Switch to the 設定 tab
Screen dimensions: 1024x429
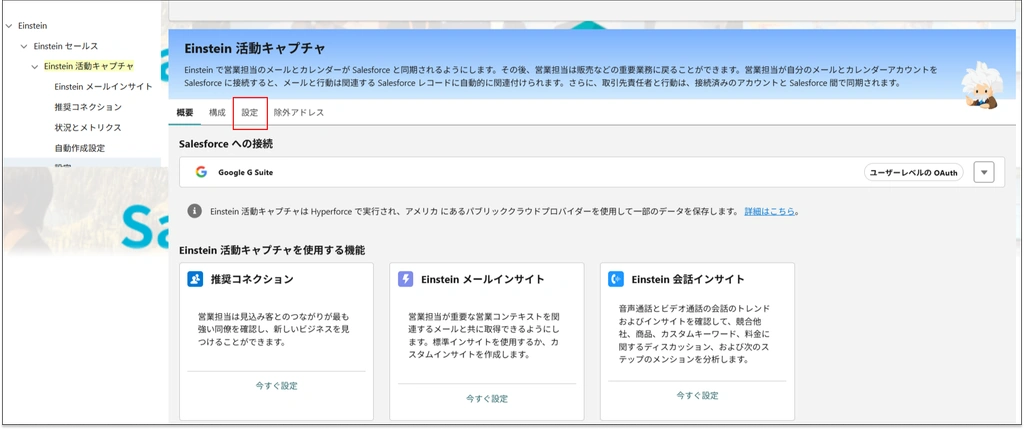pyautogui.click(x=249, y=113)
